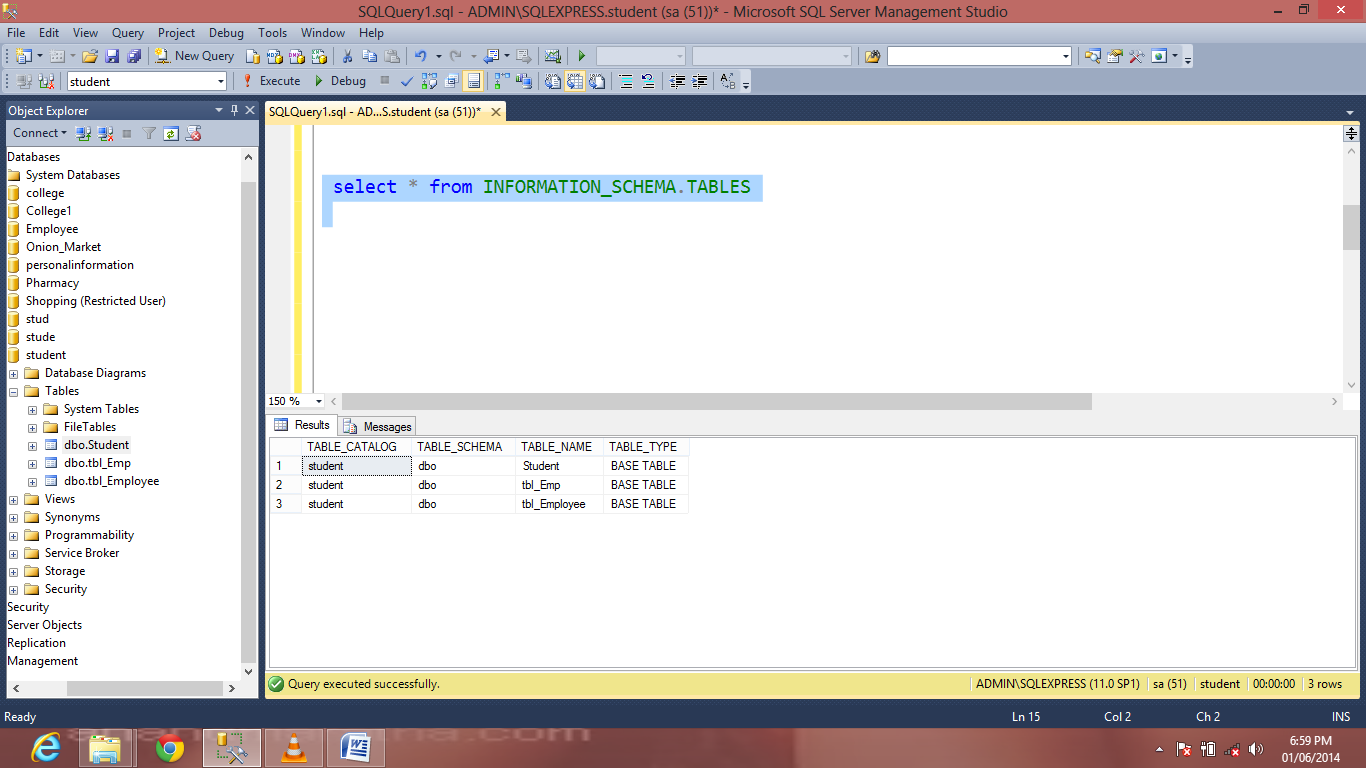Open the Connect dropdown in Object Explorer
1366x768 pixels.
[x=40, y=132]
